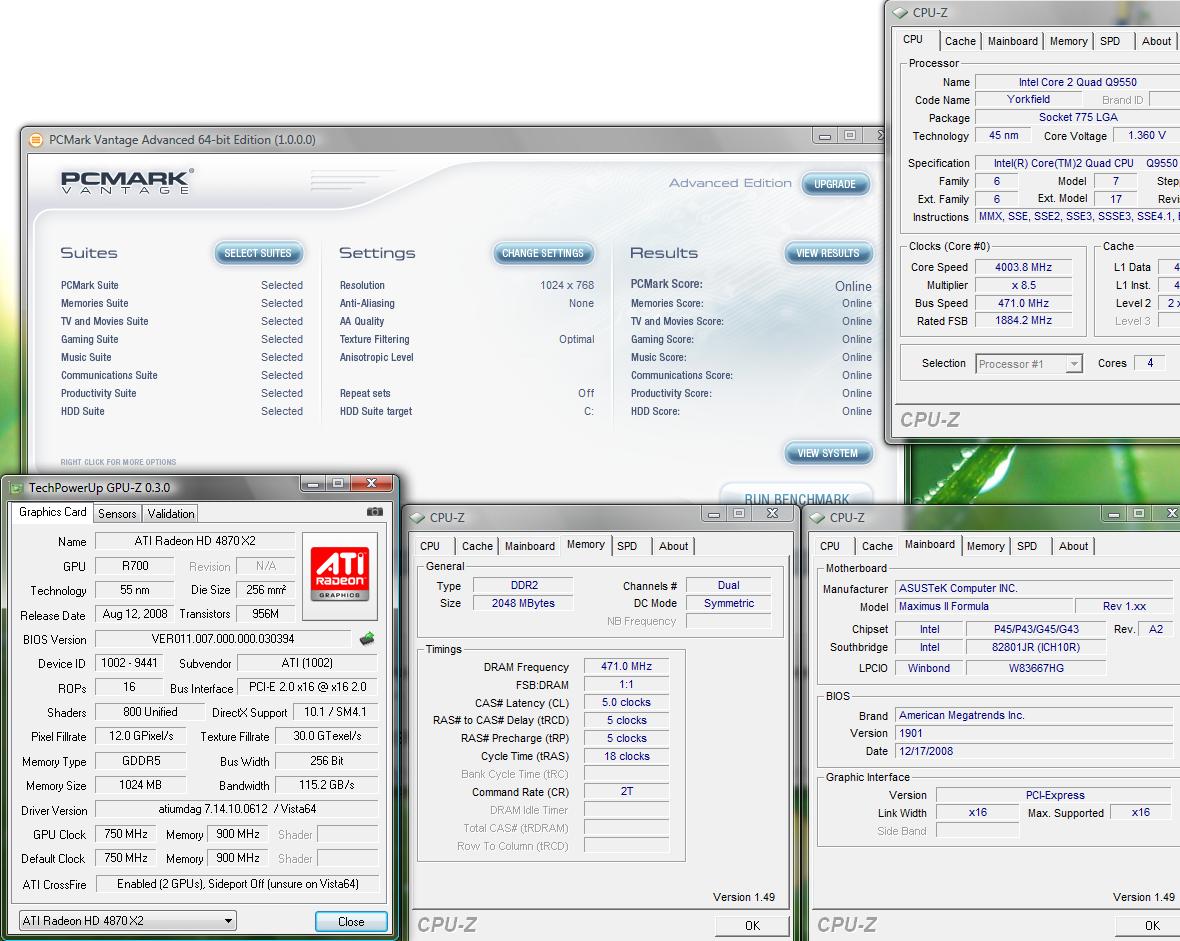Viewport: 1180px width, 941px height.
Task: Minimize the CPU-Z Memory window
Action: click(x=714, y=514)
